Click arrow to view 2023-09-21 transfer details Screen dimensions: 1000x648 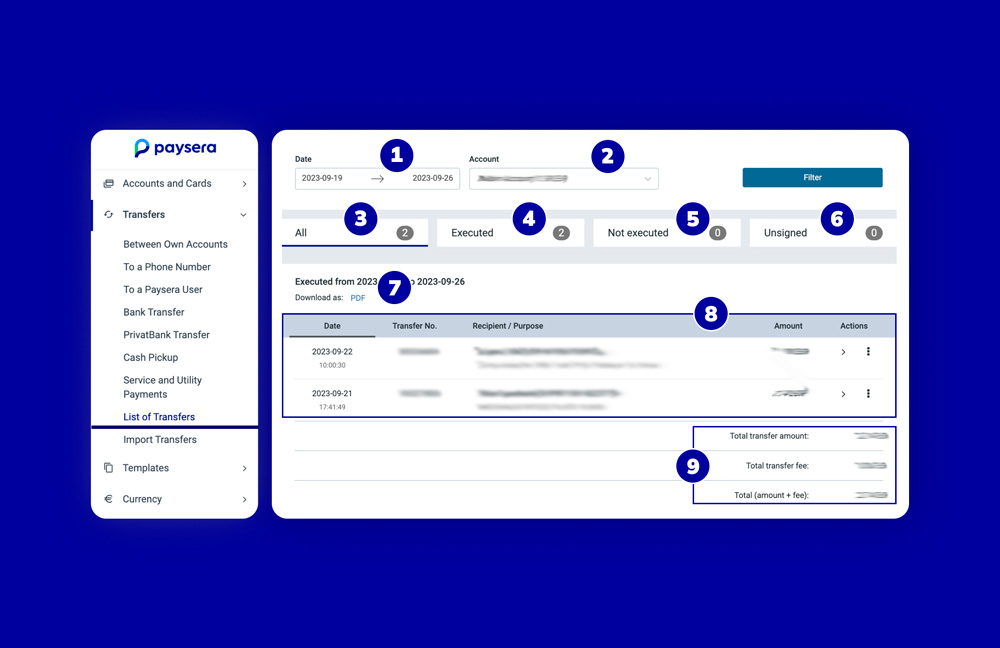843,394
